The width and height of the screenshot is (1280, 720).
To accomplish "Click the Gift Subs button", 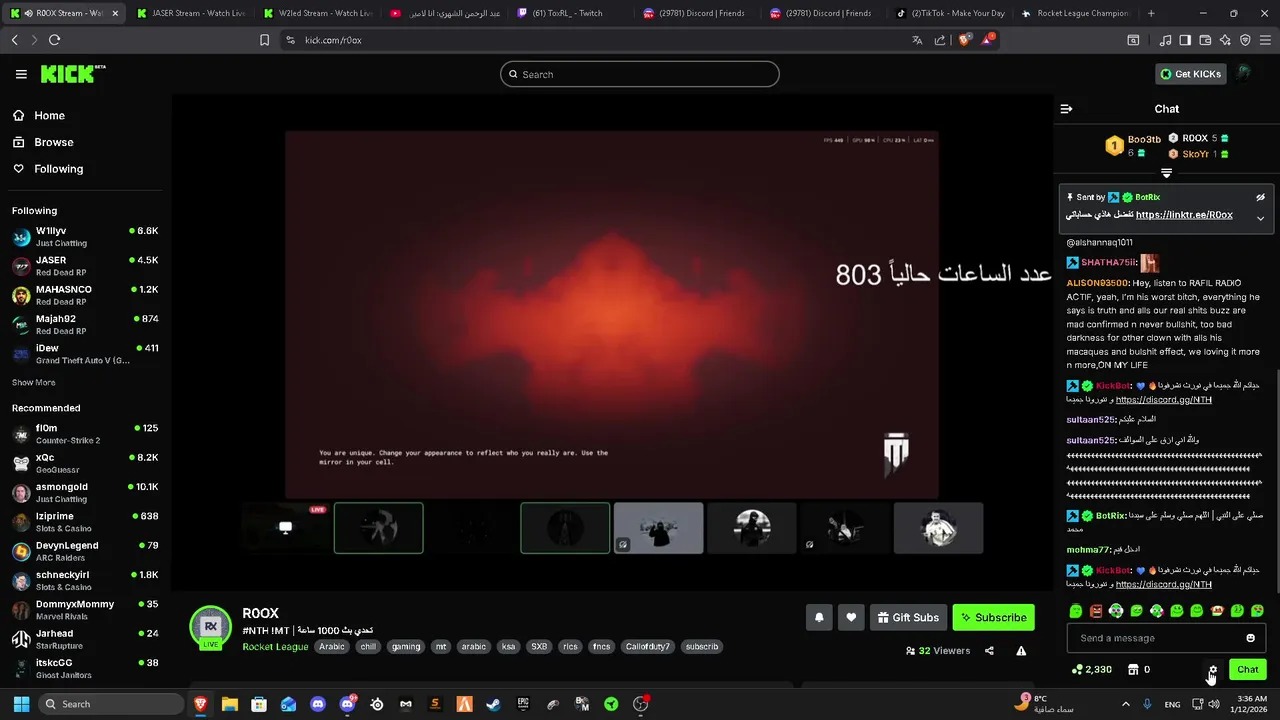I will [x=908, y=617].
